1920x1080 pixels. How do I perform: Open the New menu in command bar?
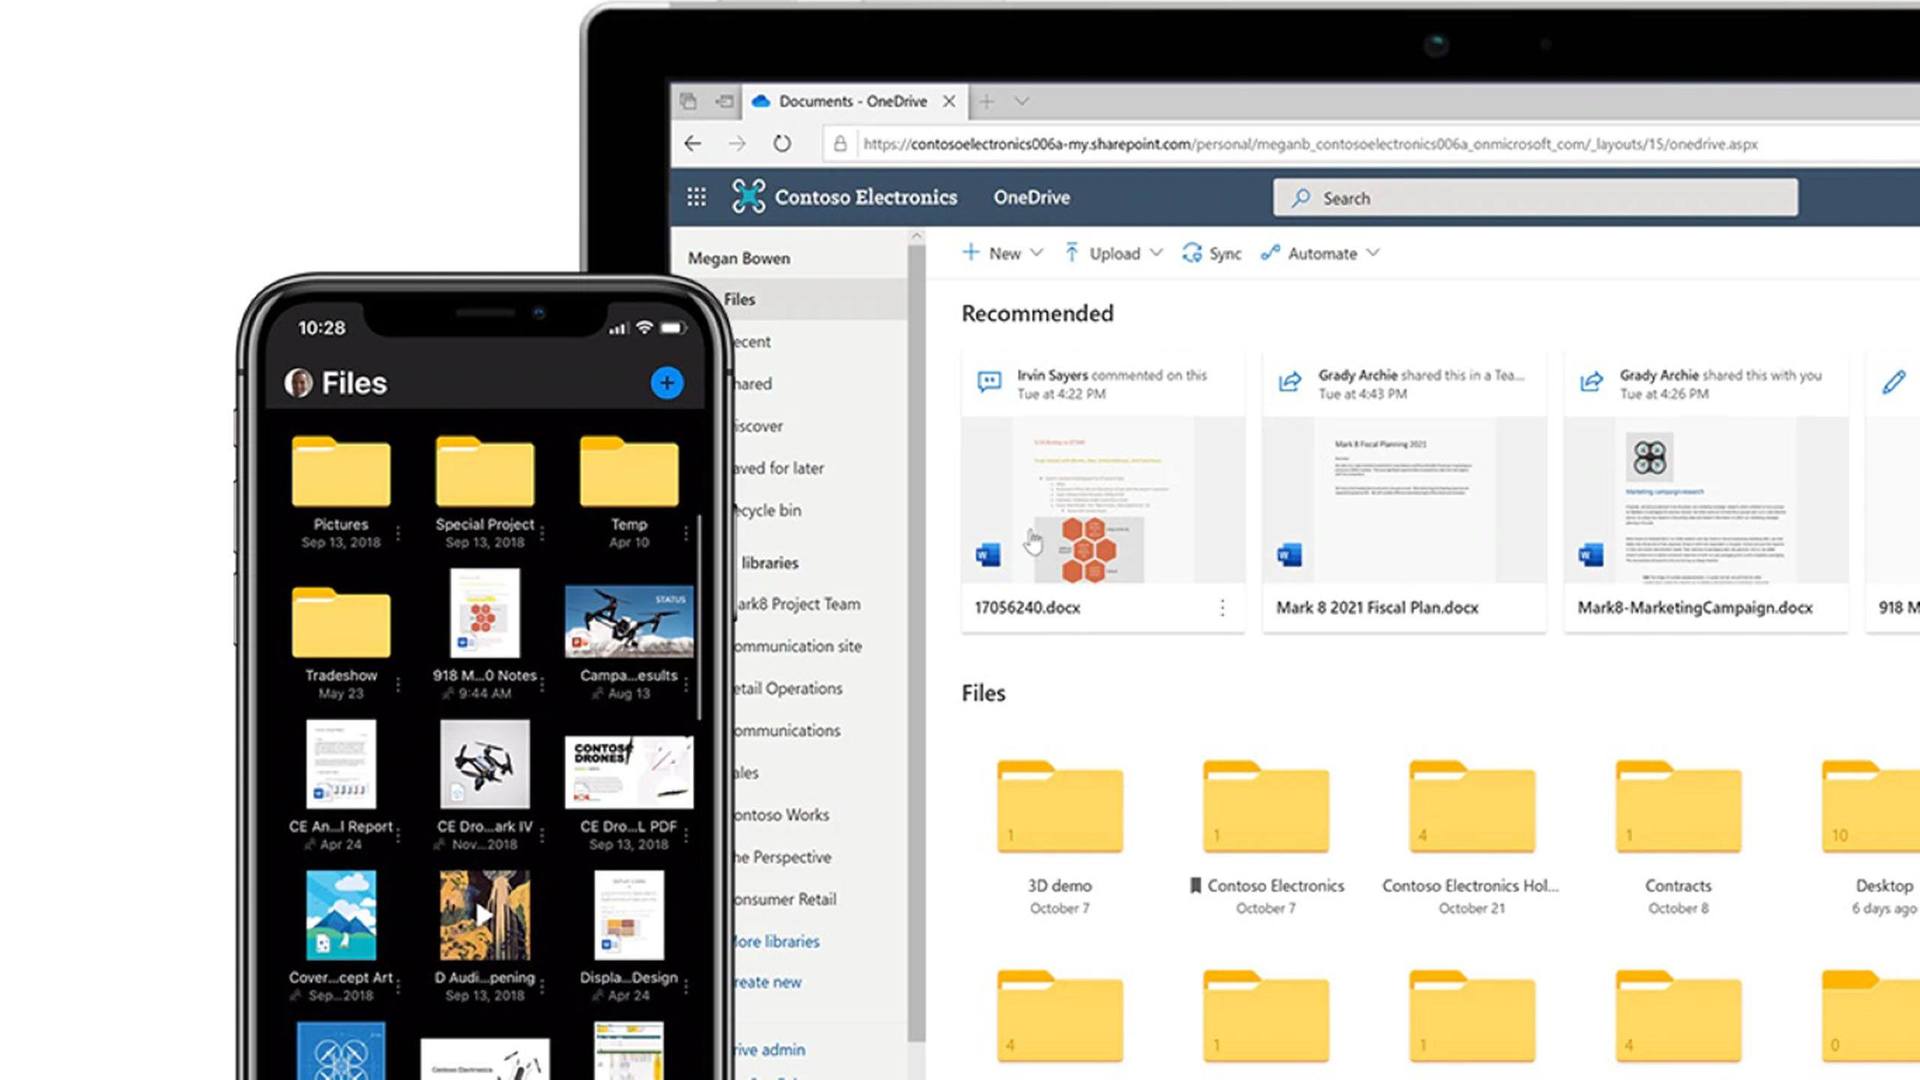[1002, 253]
